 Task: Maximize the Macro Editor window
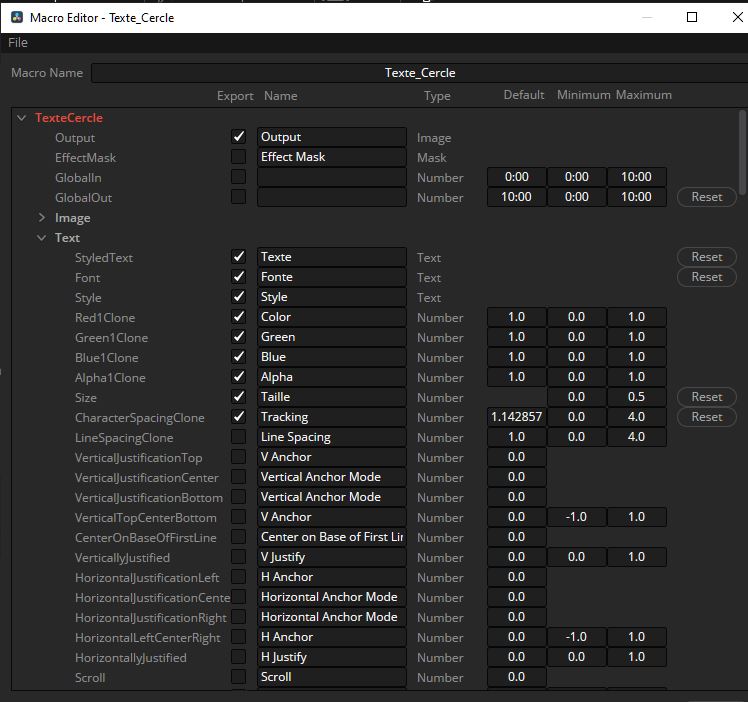(692, 17)
